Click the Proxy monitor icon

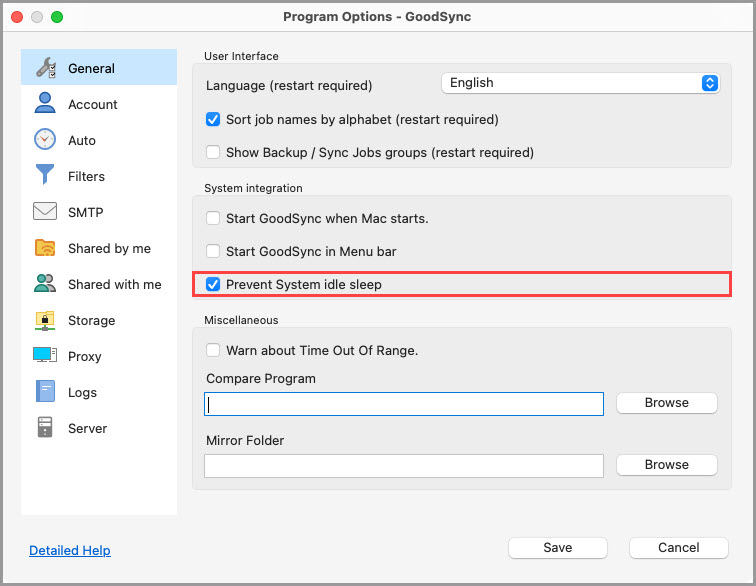pos(45,355)
